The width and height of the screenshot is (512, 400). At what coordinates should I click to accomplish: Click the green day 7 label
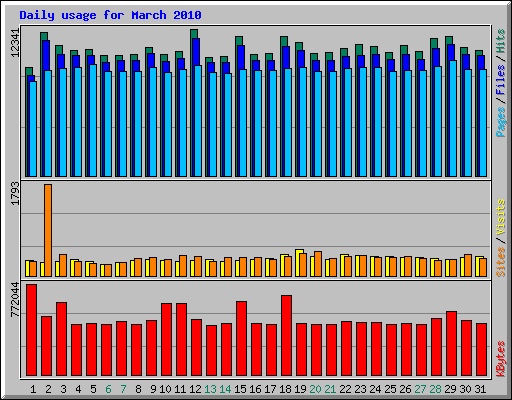tap(123, 389)
